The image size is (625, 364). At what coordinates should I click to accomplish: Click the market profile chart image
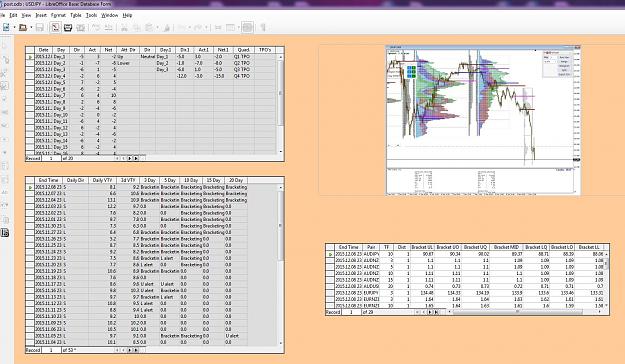coord(483,120)
